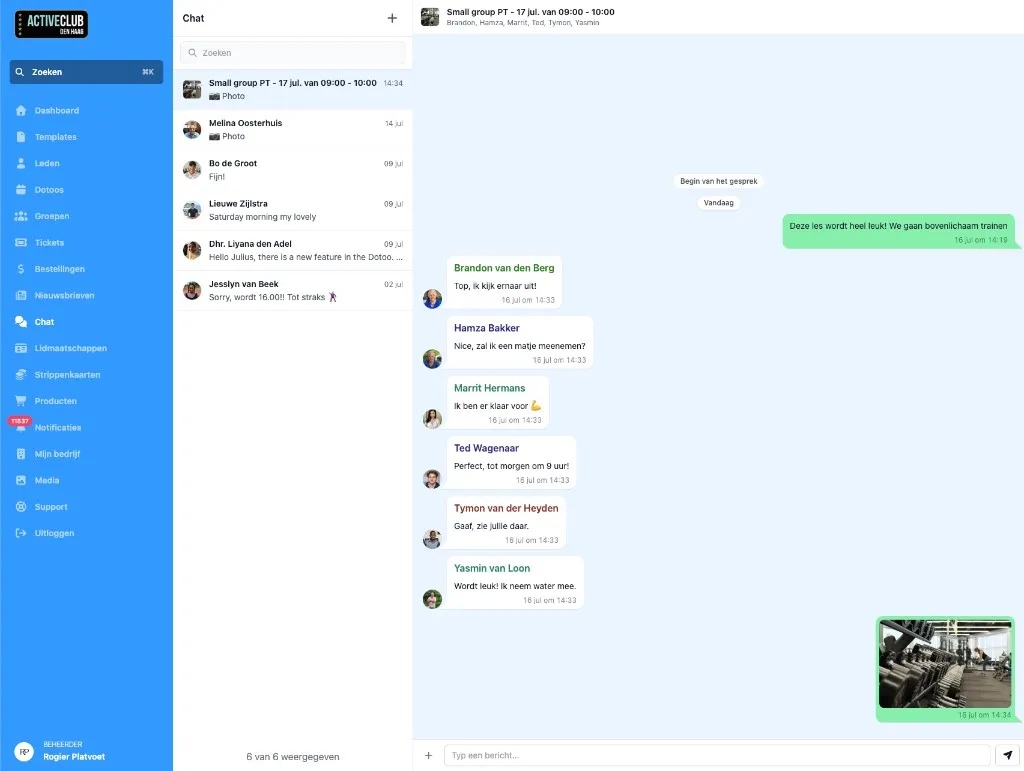Viewport: 1024px width, 771px height.
Task: Click the Support lifebuoy icon
Action: [21, 507]
